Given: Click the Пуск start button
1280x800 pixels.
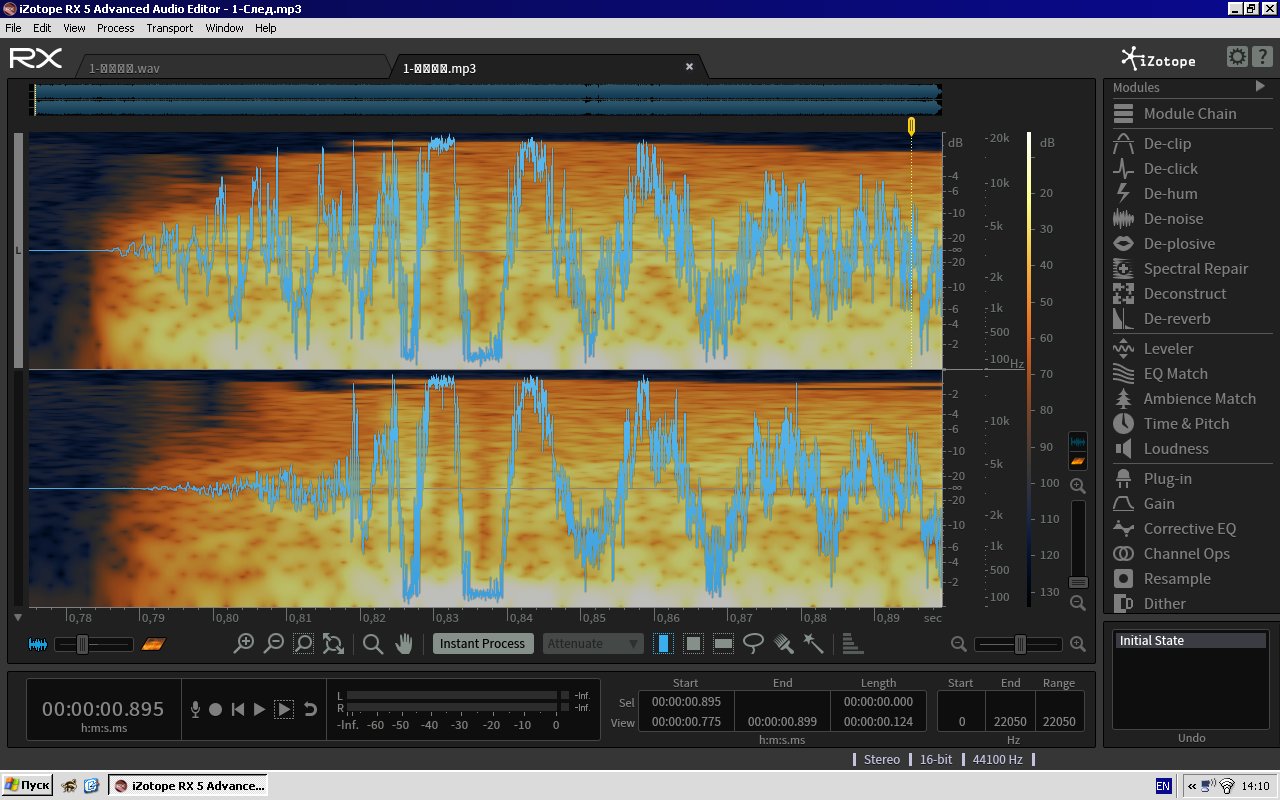Looking at the screenshot, I should [27, 786].
